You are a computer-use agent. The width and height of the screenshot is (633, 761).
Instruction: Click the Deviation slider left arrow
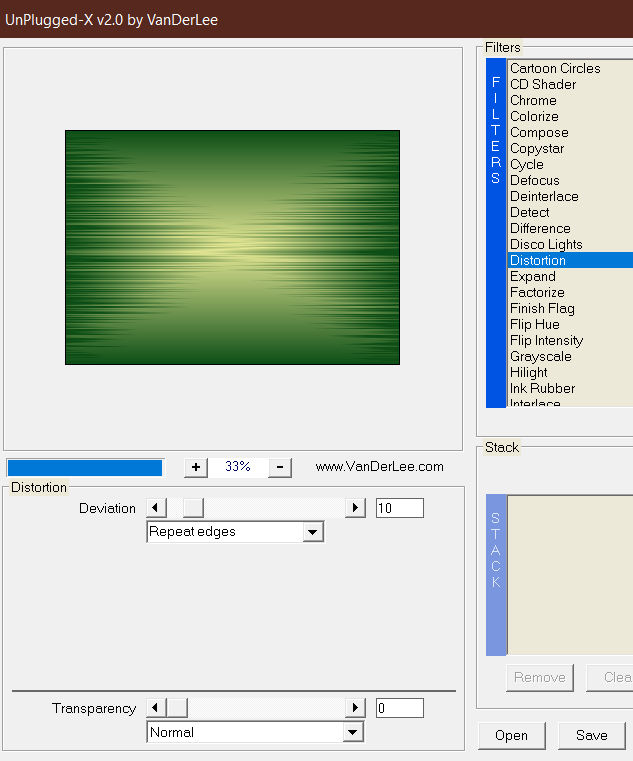(156, 508)
